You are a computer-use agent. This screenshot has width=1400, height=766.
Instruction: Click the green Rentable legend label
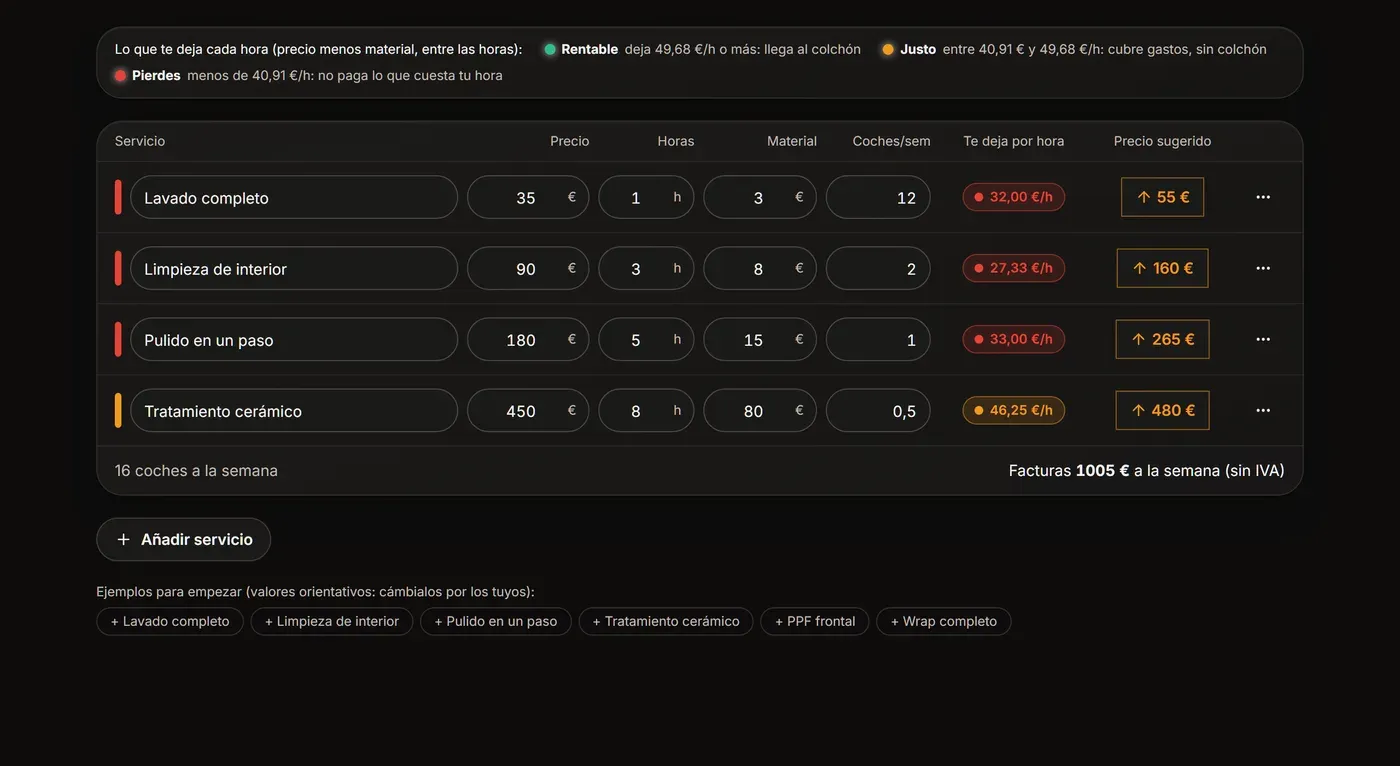pyautogui.click(x=589, y=49)
